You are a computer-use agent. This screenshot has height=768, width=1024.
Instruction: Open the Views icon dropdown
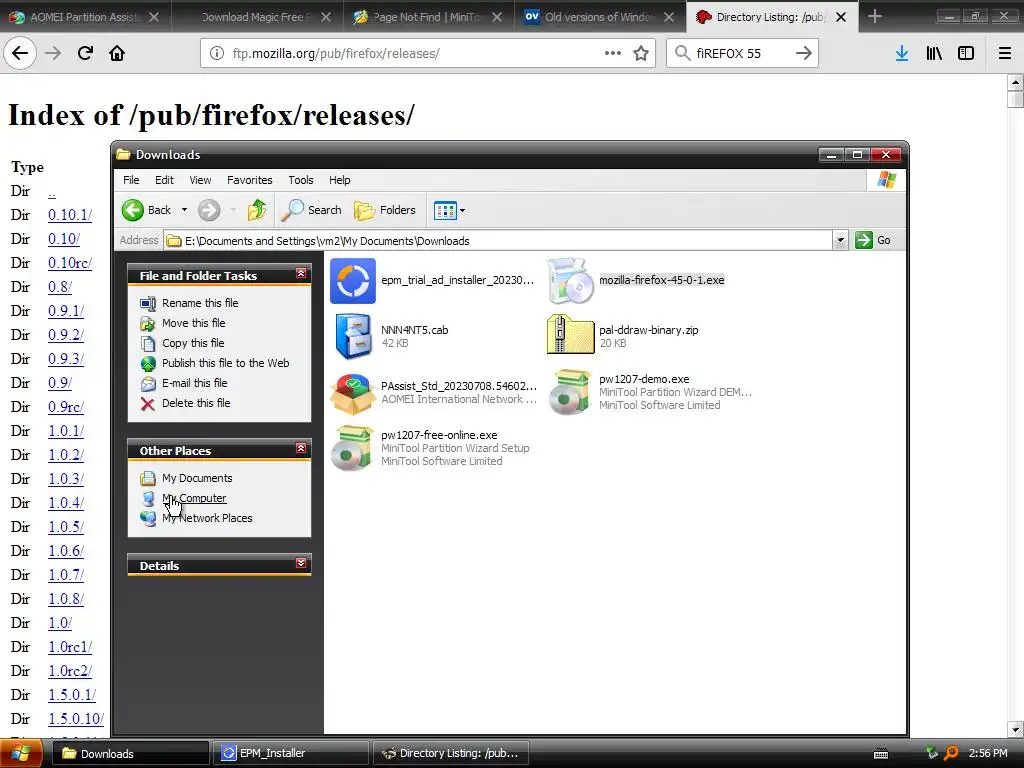[449, 210]
